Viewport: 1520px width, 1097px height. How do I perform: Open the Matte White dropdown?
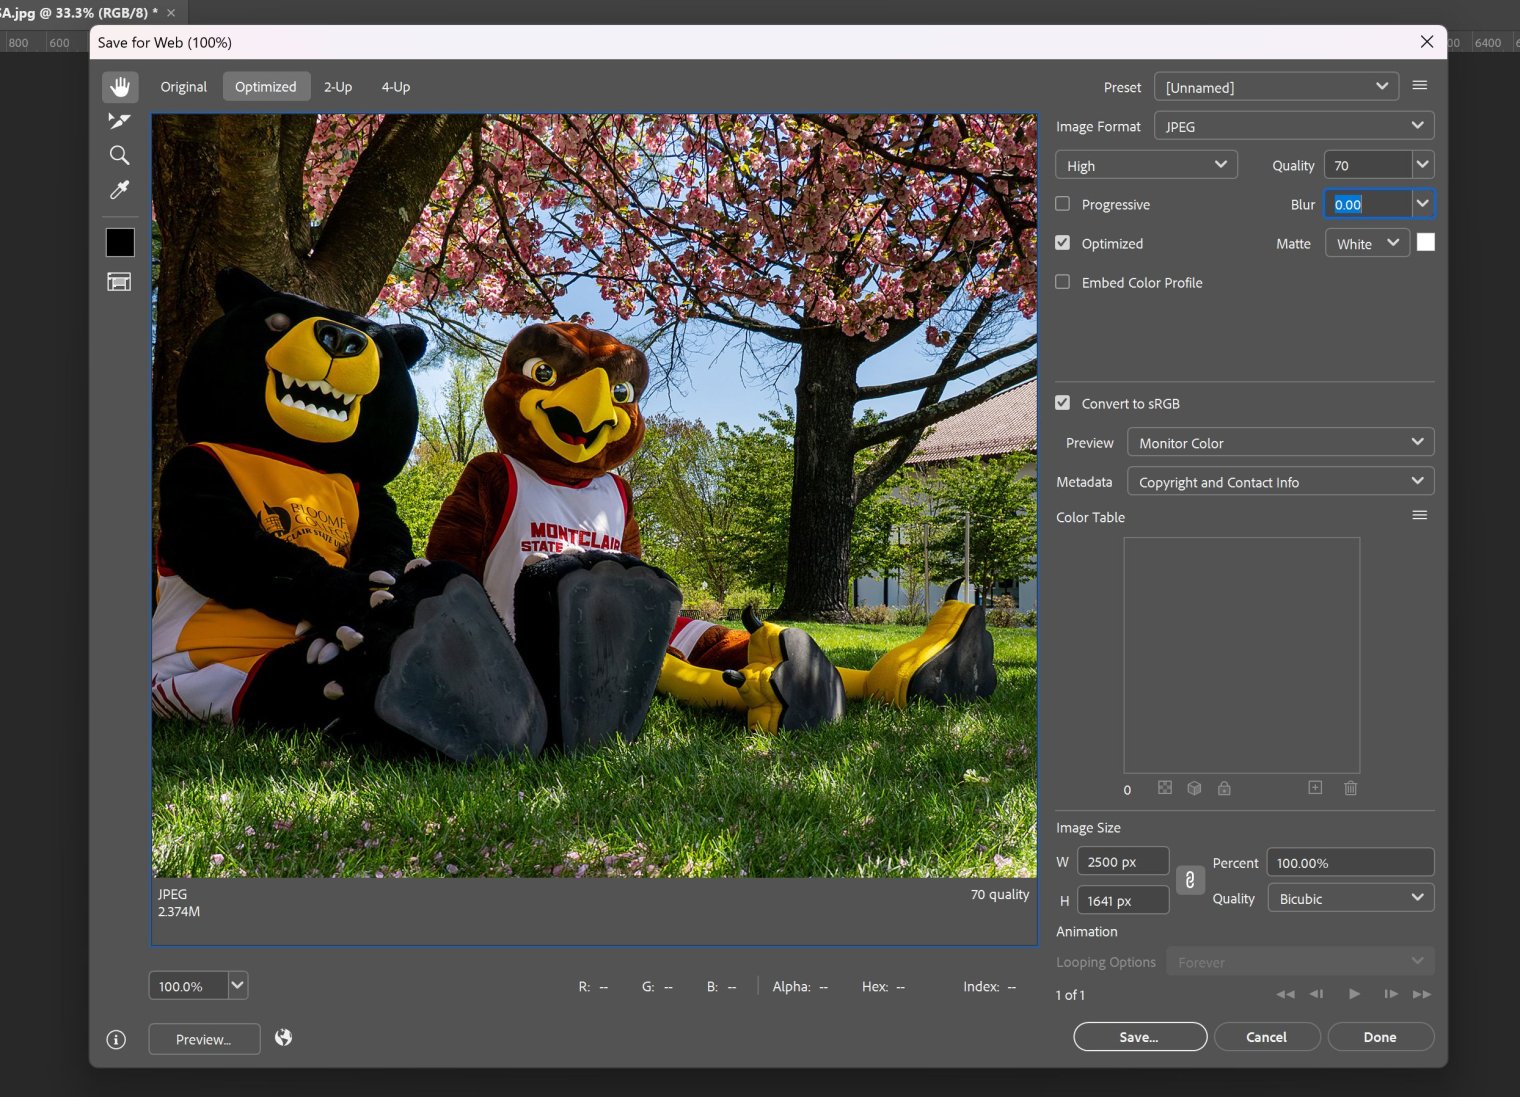(x=1368, y=243)
